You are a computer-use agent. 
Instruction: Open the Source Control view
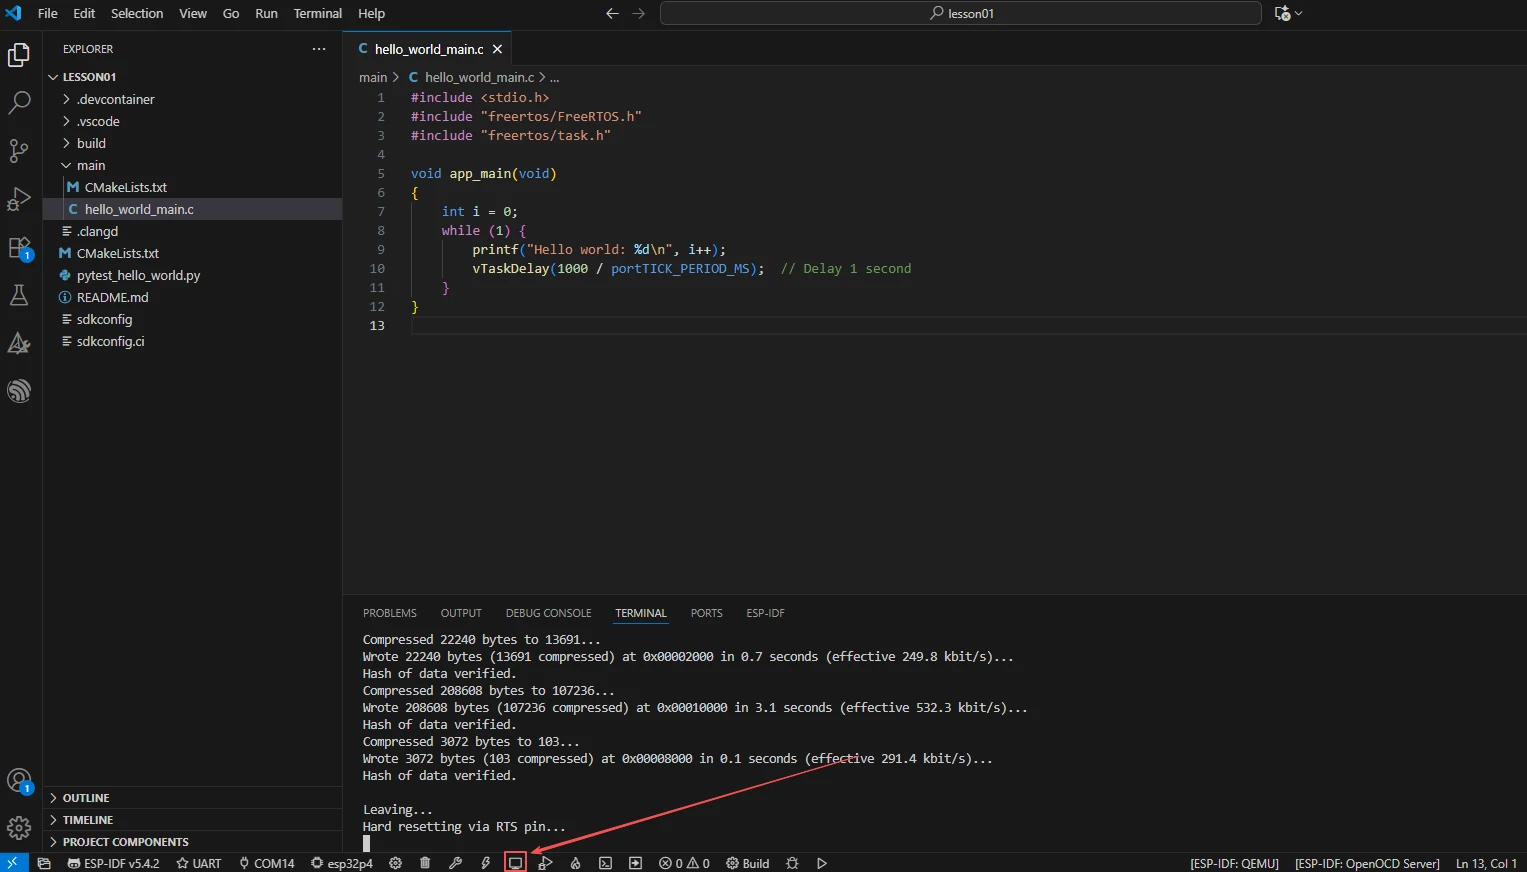(x=19, y=151)
